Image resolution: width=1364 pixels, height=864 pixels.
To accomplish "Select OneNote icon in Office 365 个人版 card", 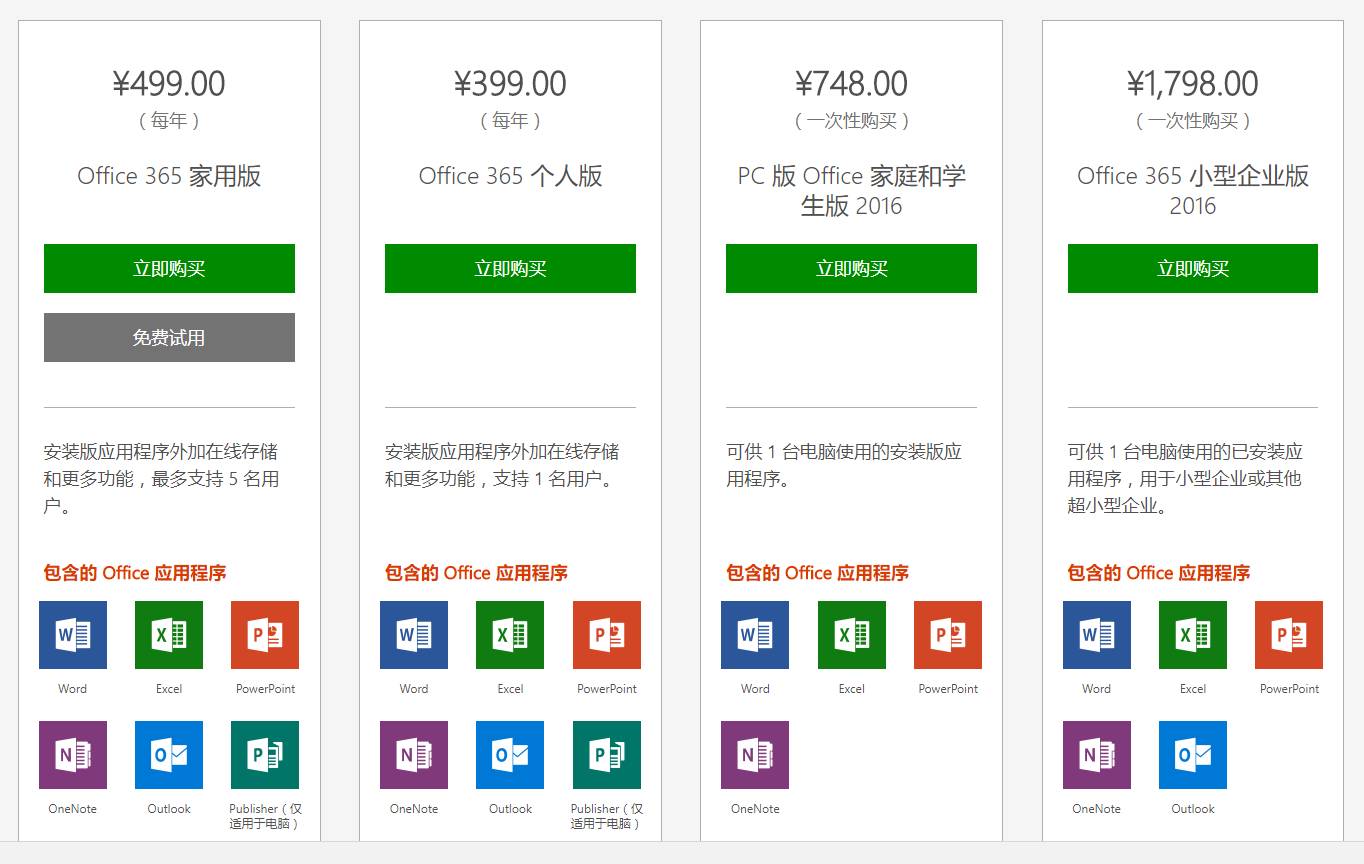I will click(x=414, y=755).
